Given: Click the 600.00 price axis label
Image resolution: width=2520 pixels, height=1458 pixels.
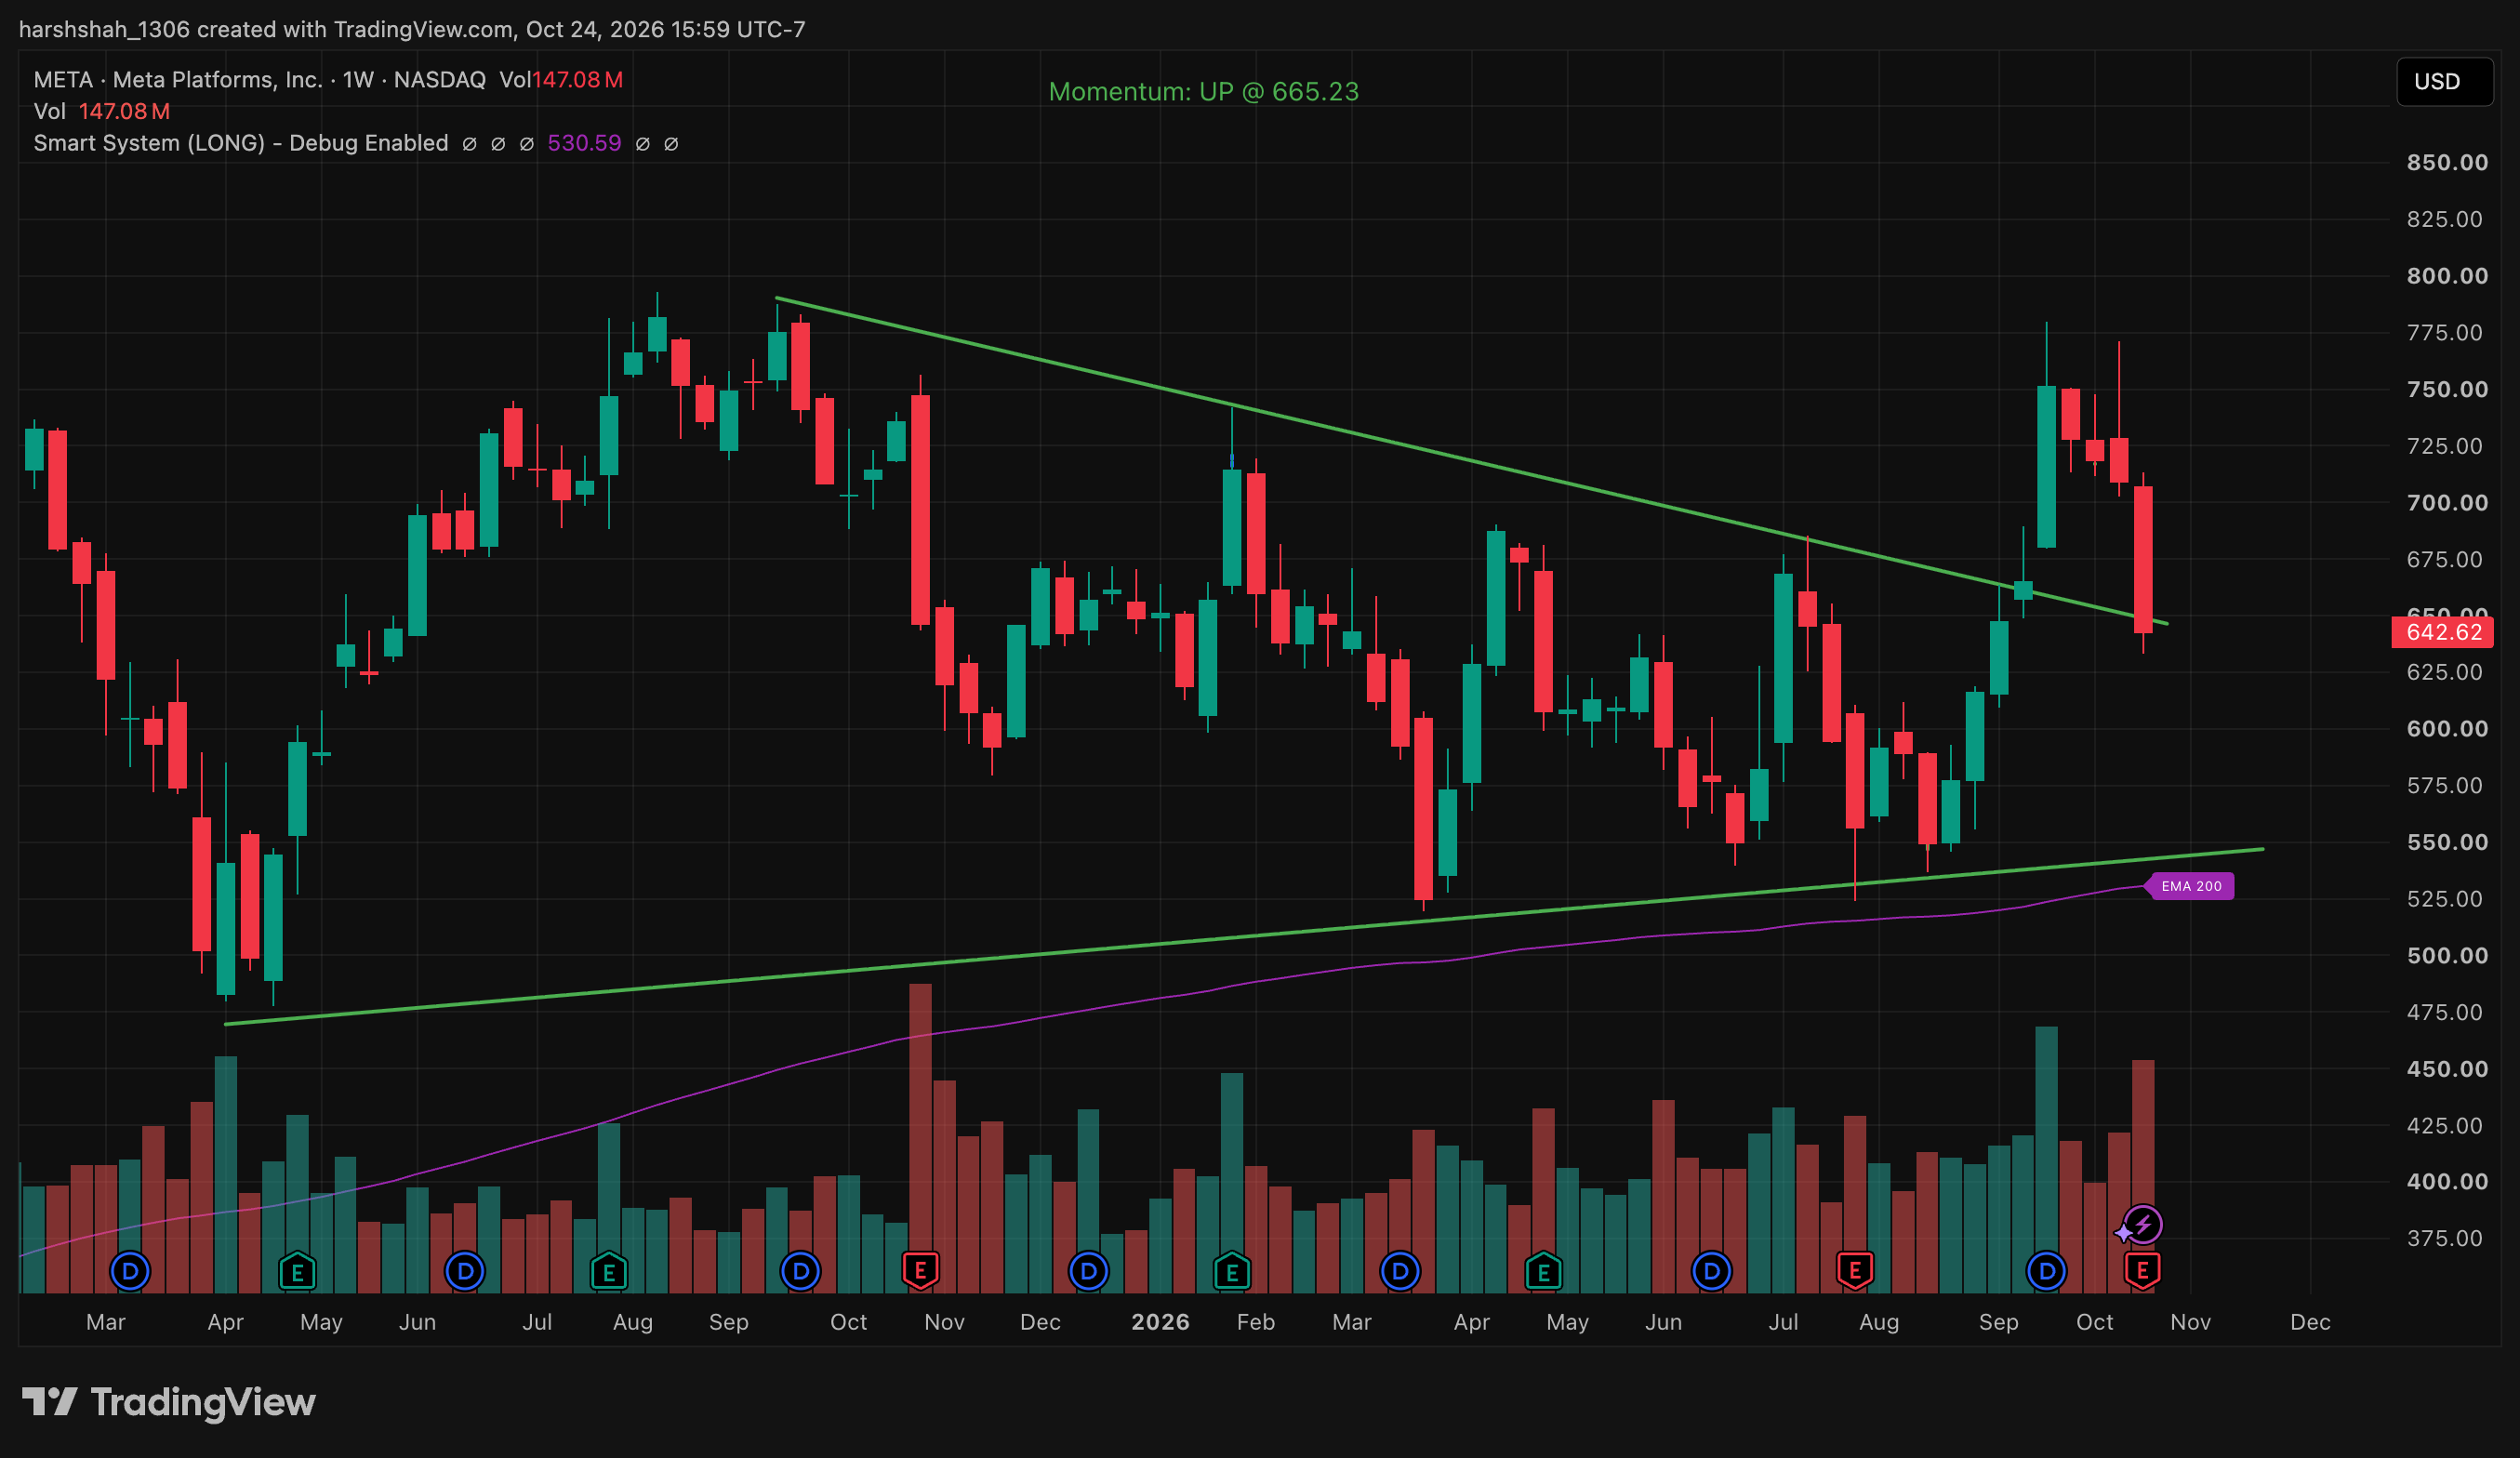Looking at the screenshot, I should (x=2447, y=729).
